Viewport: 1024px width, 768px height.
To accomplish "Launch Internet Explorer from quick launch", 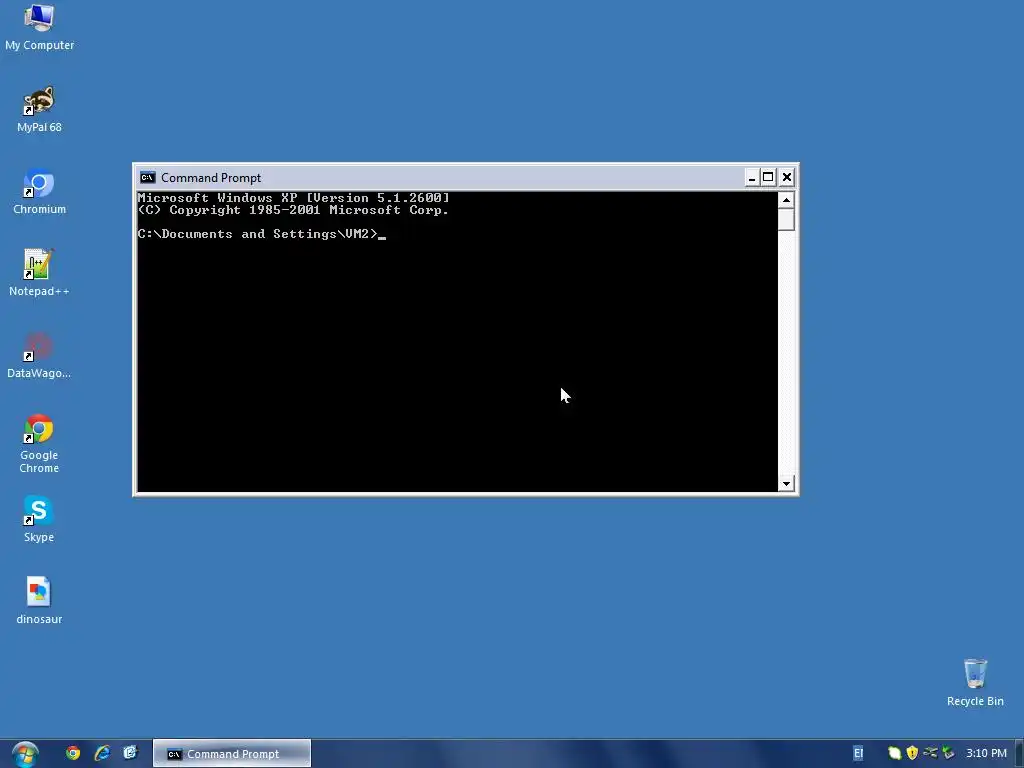I will pos(102,753).
